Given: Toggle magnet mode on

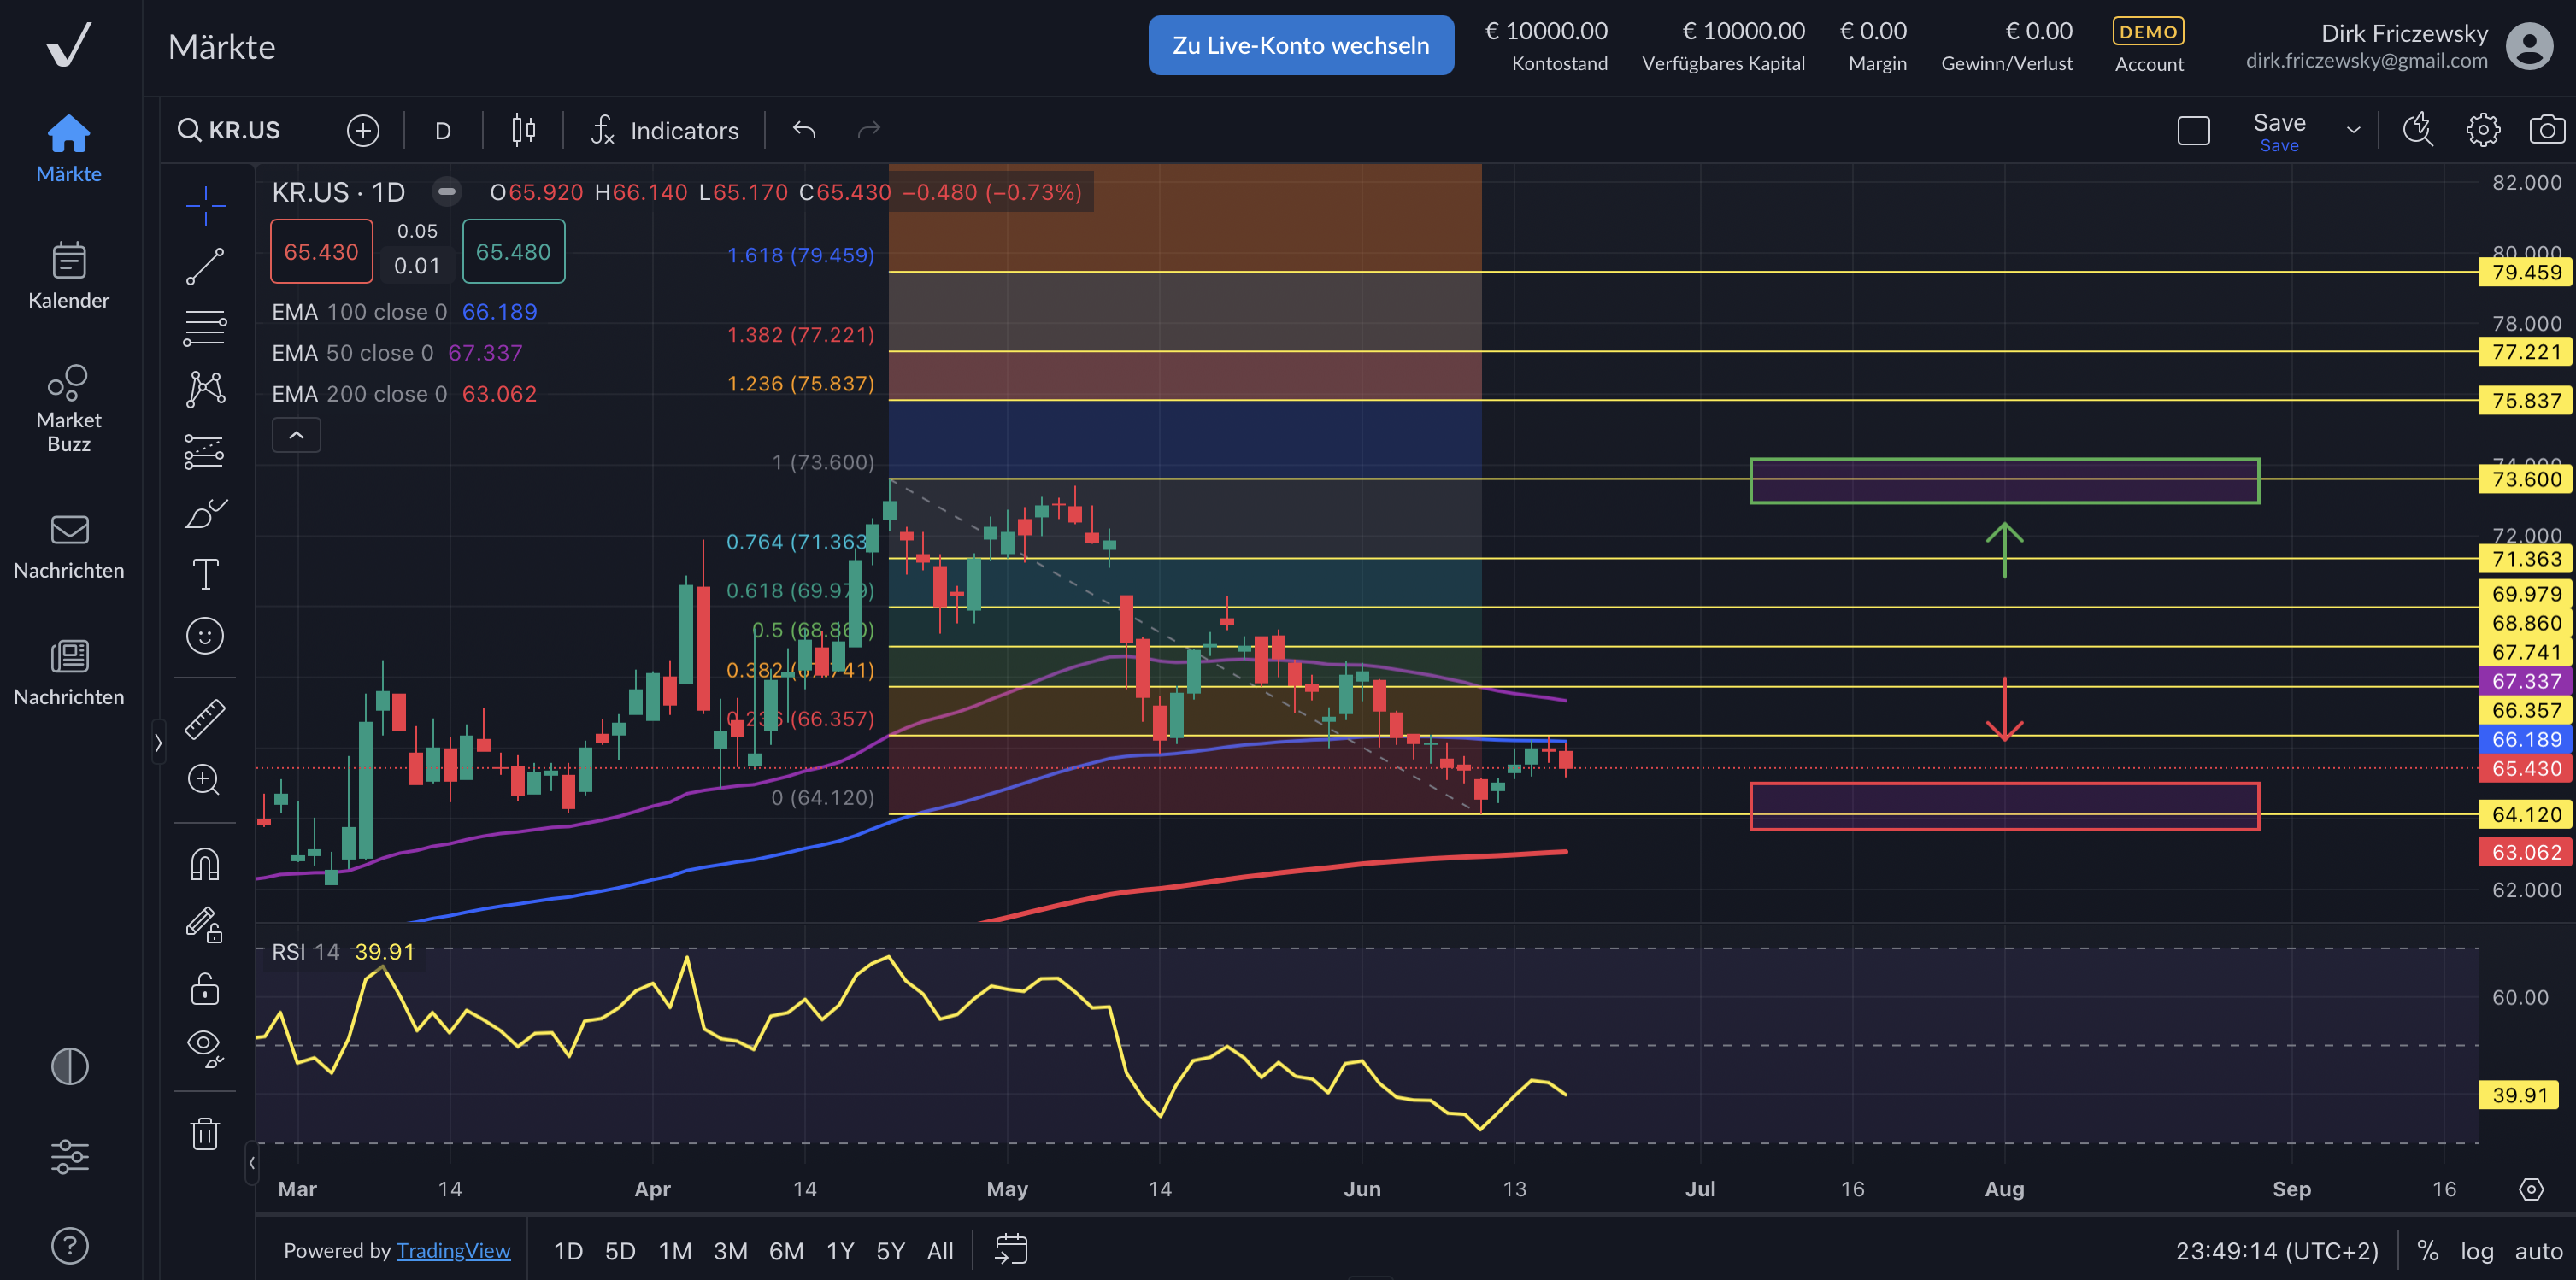Looking at the screenshot, I should point(205,864).
